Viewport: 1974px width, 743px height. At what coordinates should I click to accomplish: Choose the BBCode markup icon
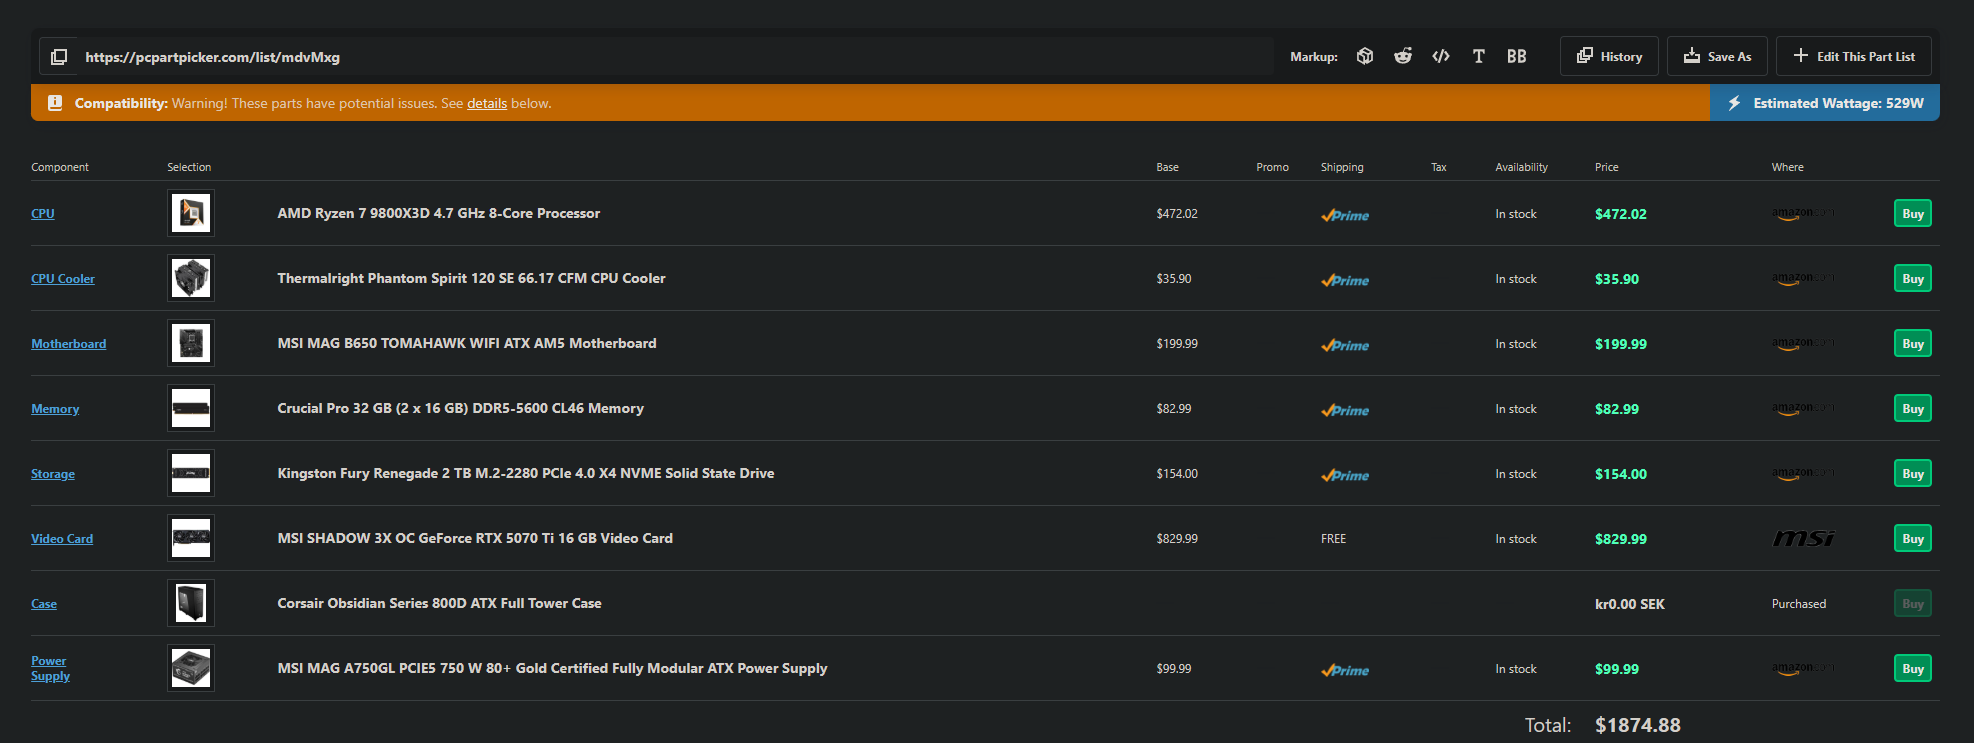click(1517, 56)
